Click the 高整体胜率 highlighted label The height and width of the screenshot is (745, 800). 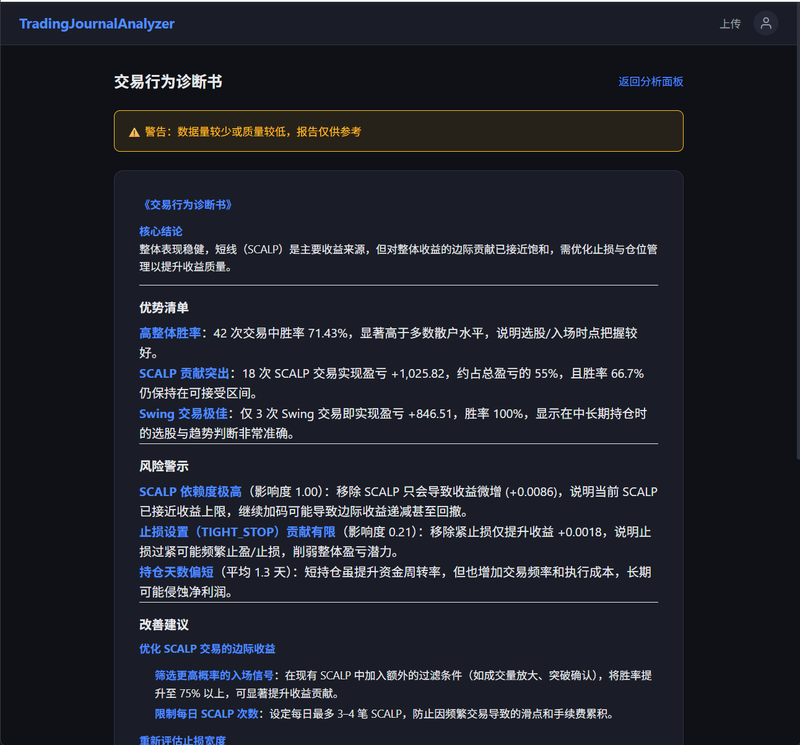point(170,333)
